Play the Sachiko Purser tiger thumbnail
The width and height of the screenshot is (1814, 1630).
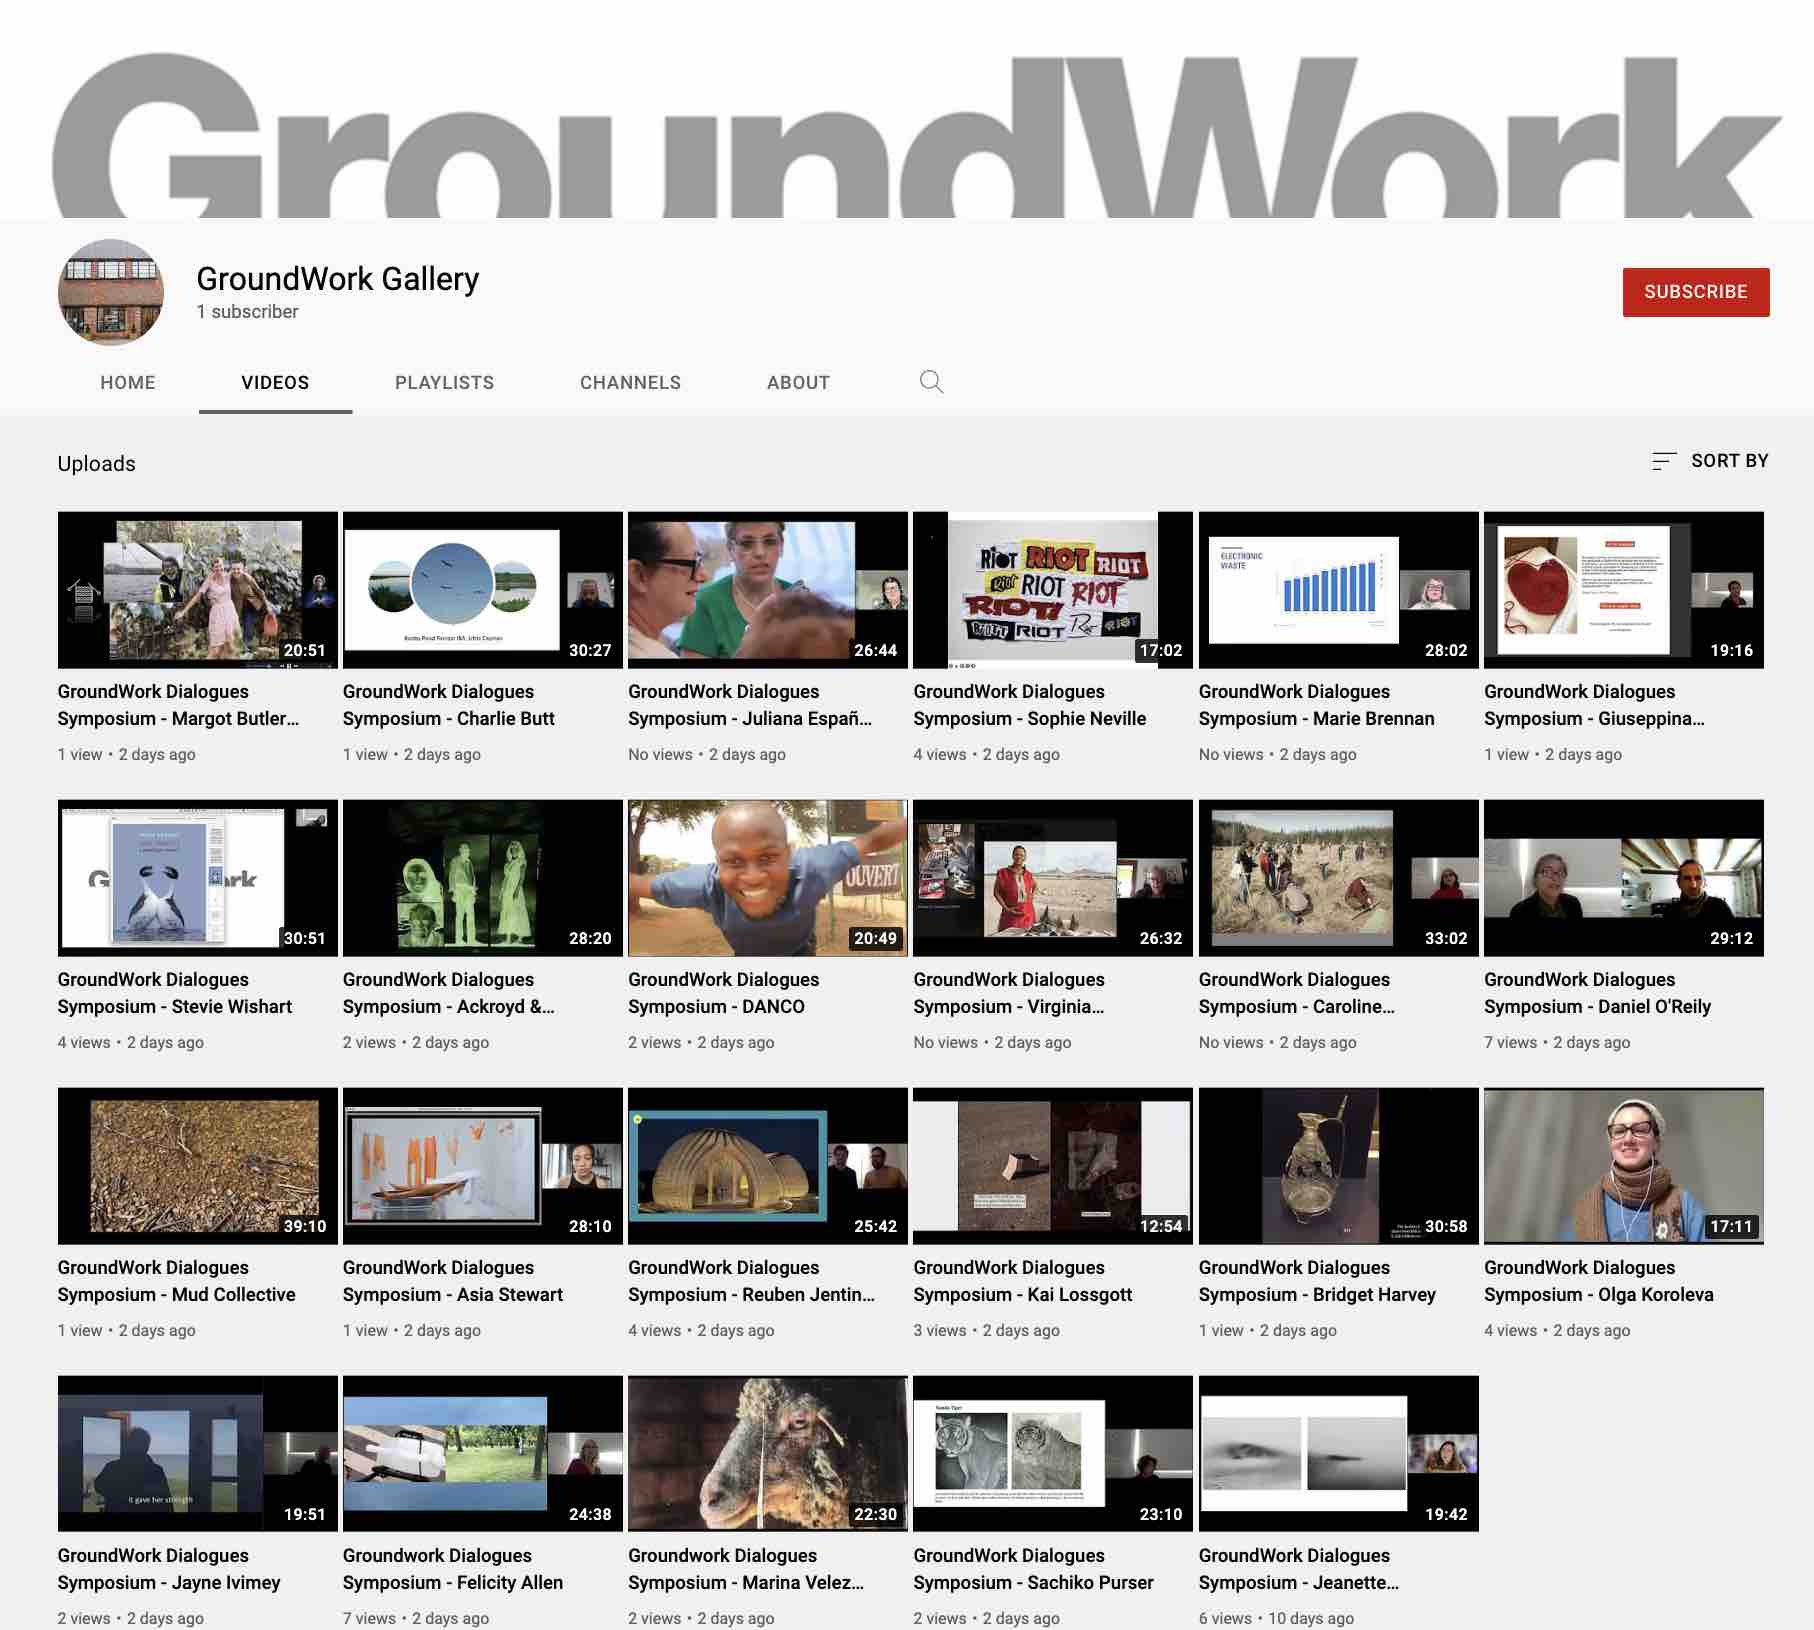point(1053,1454)
